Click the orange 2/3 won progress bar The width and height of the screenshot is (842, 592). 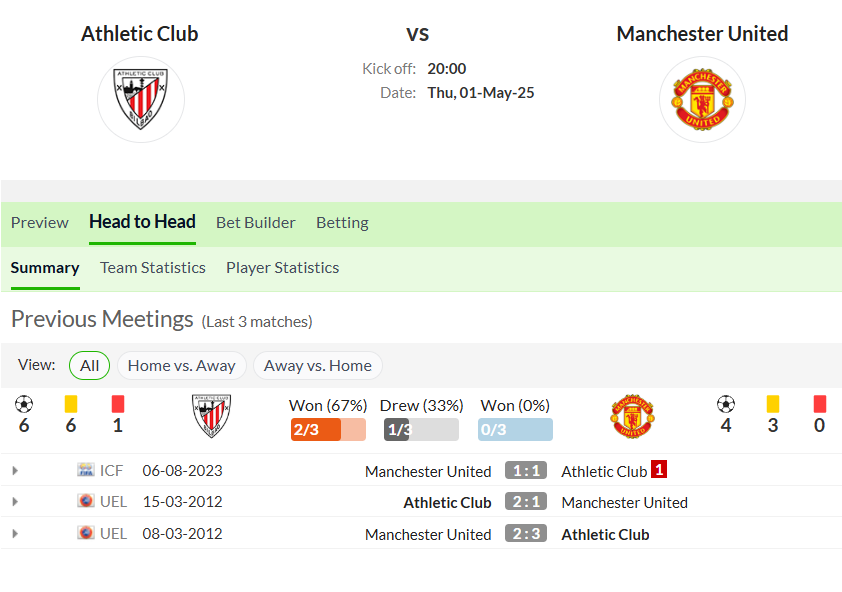coord(328,430)
